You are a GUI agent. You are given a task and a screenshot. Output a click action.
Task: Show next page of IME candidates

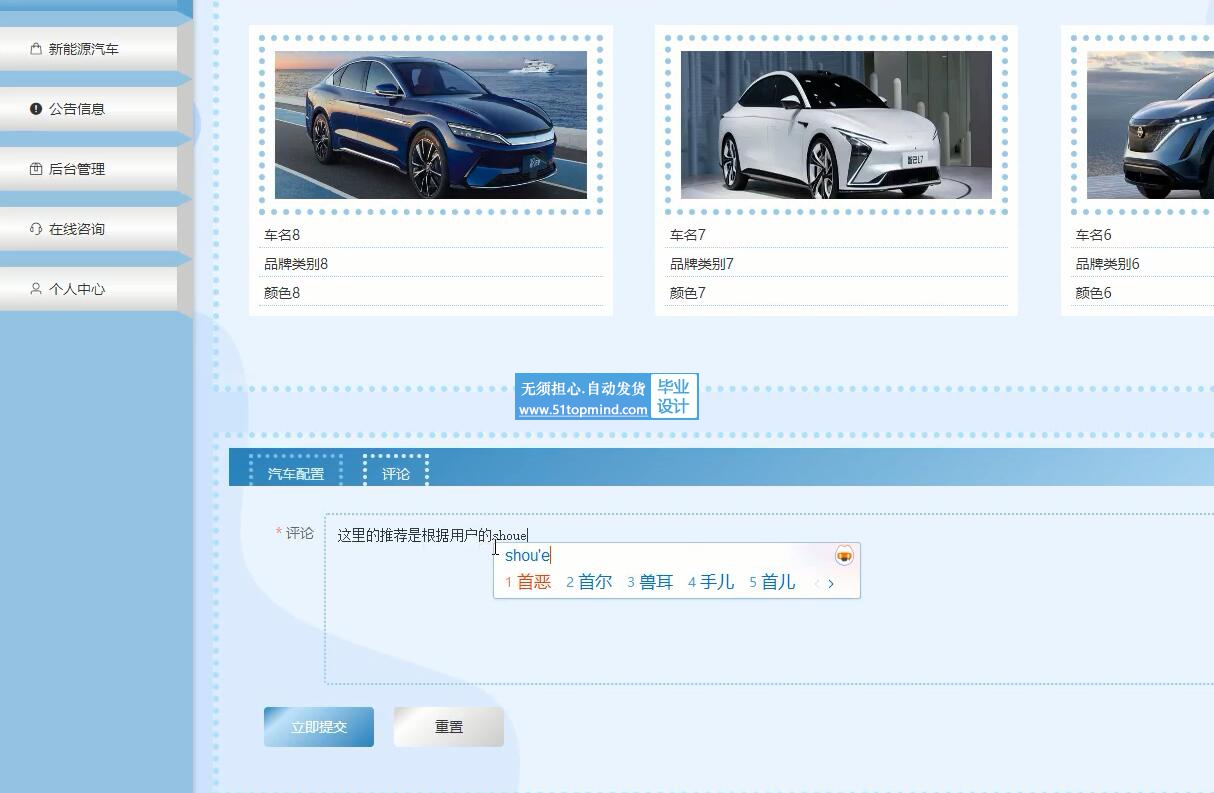[831, 583]
